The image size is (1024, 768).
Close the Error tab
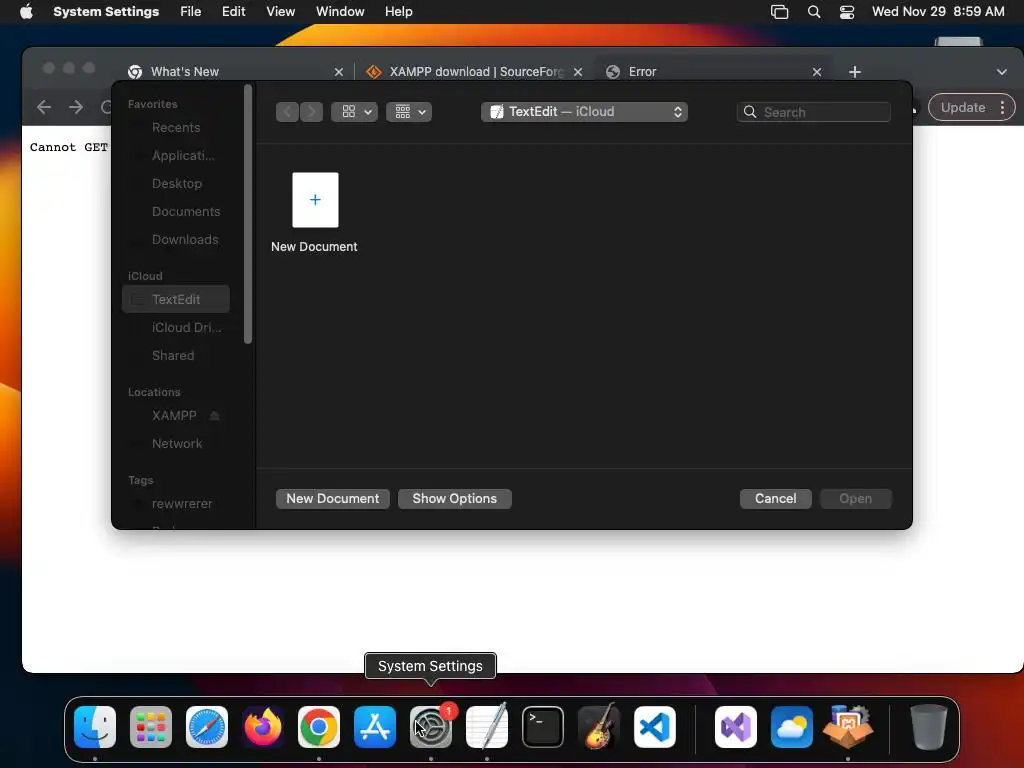click(x=817, y=72)
